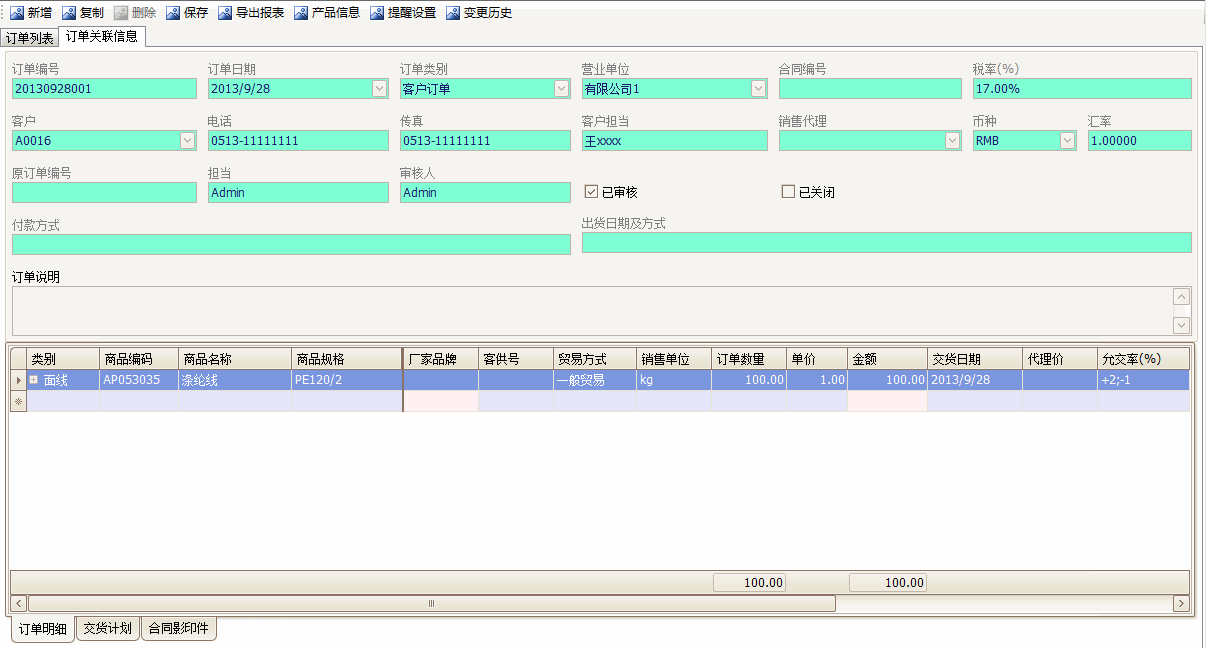The width and height of the screenshot is (1207, 648).
Task: View 变更历史 change history icon
Action: (x=453, y=13)
